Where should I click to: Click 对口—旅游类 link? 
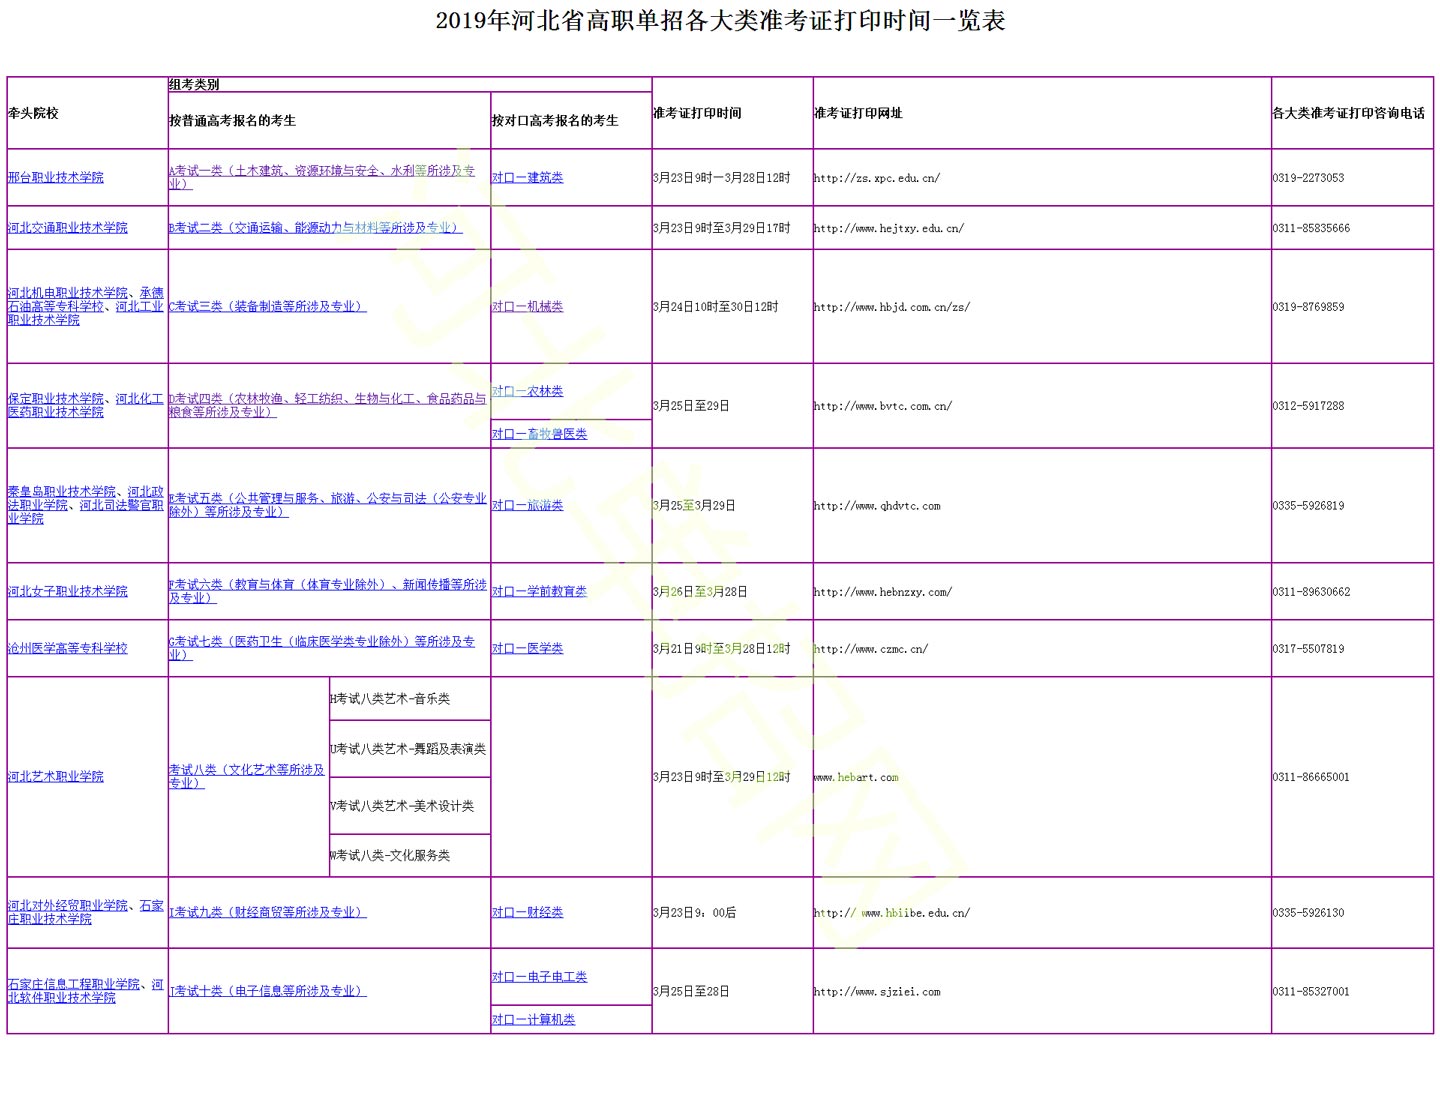(x=528, y=505)
